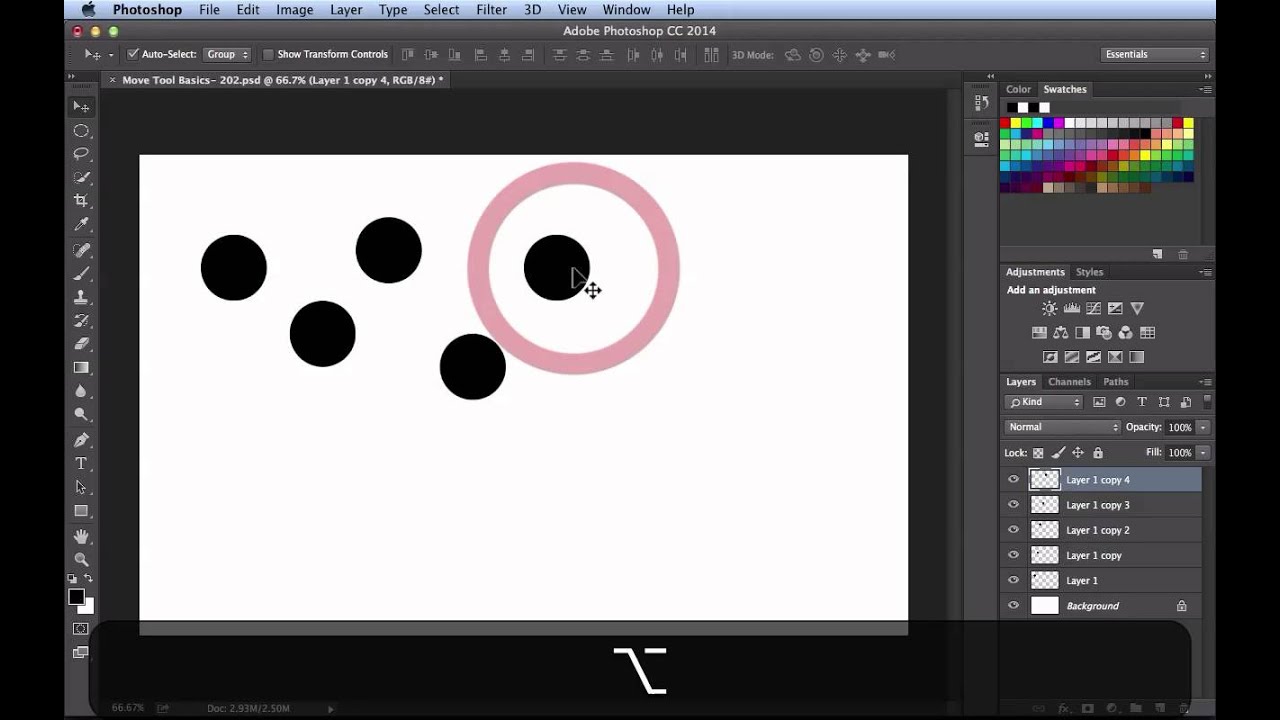Switch to the Paths tab
Image resolution: width=1280 pixels, height=720 pixels.
pos(1116,382)
